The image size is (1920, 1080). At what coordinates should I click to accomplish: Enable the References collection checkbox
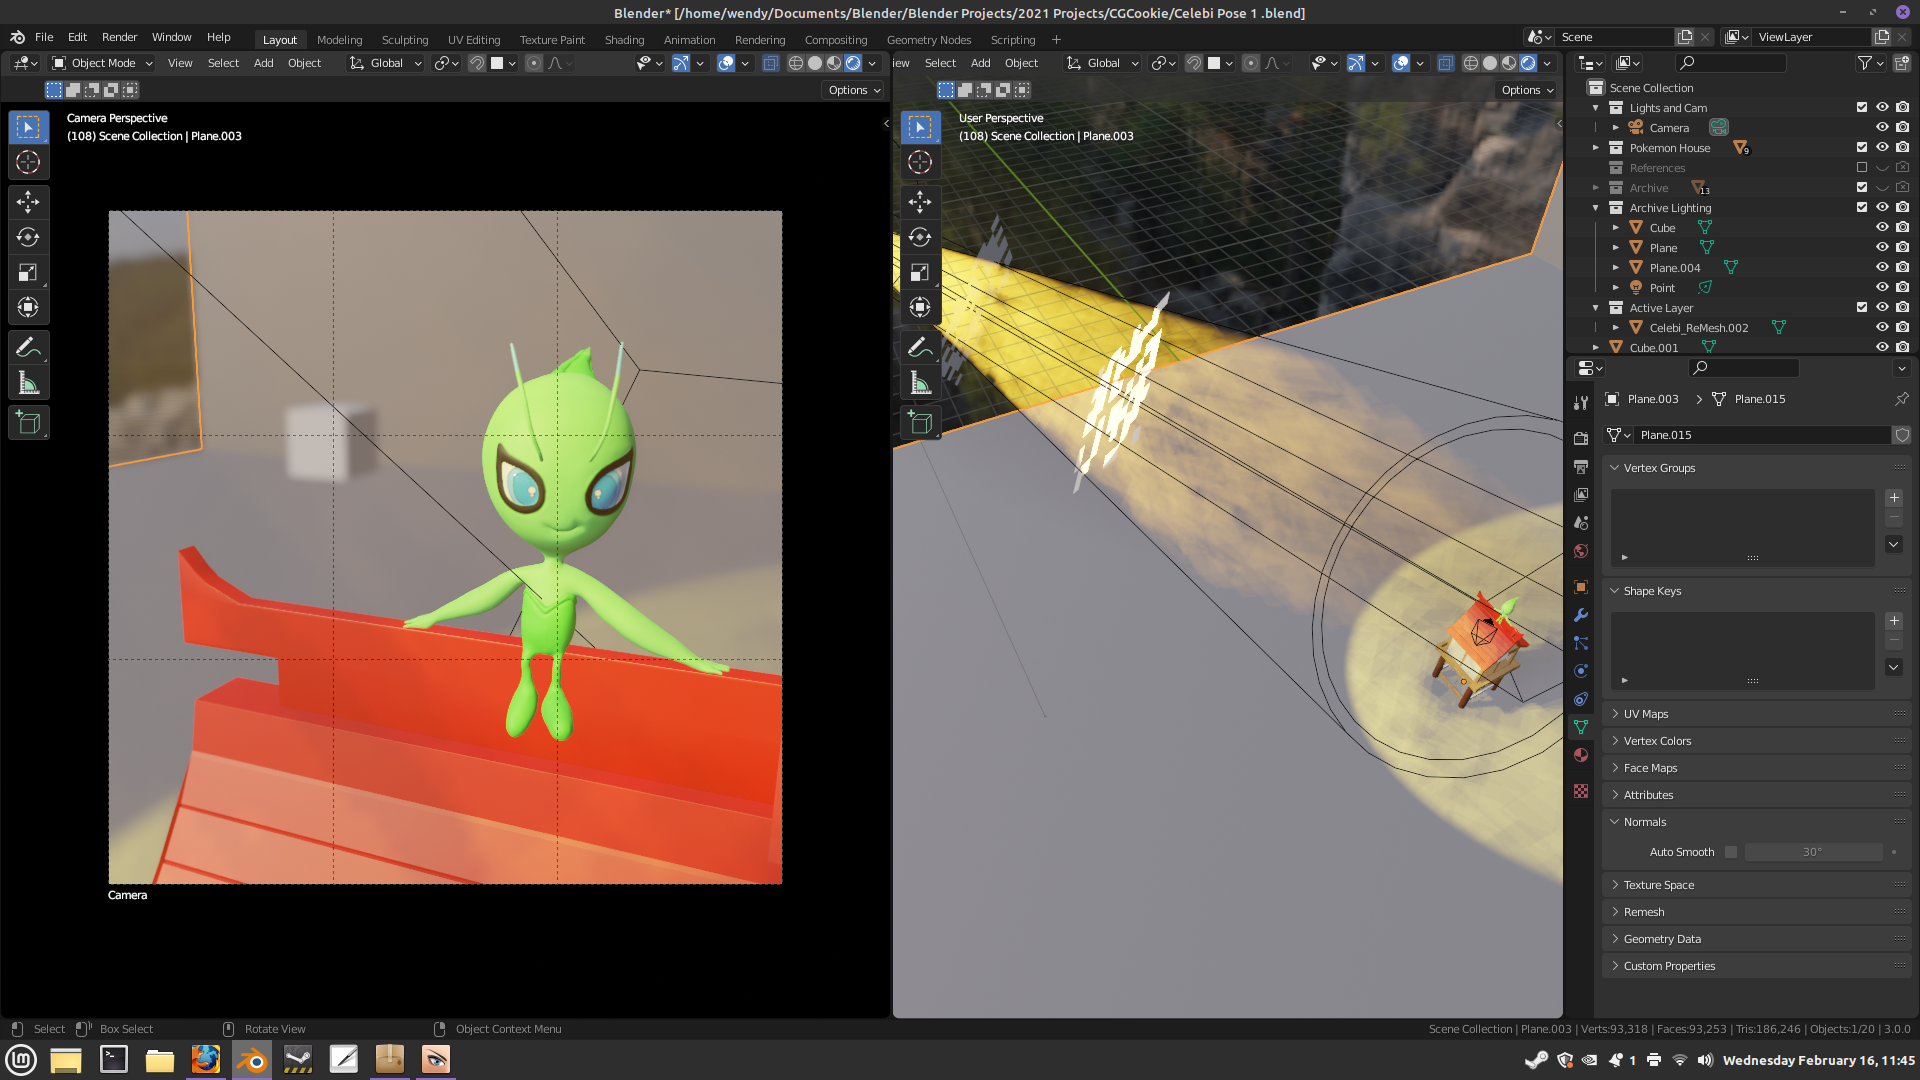pos(1862,168)
